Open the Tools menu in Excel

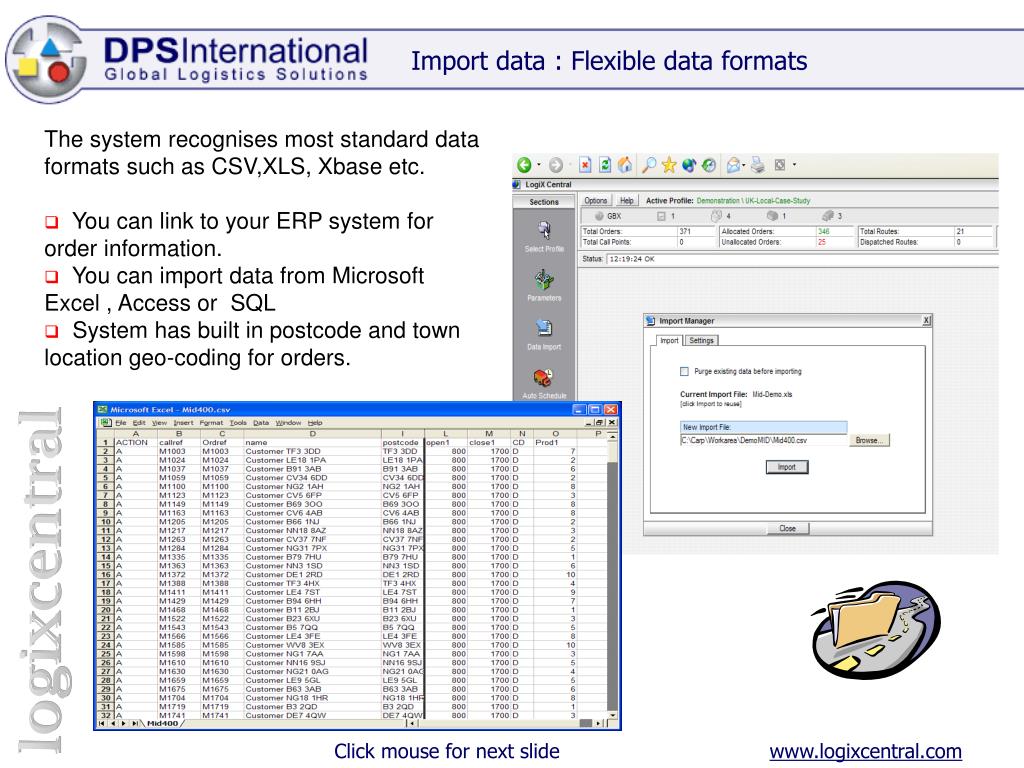(x=238, y=423)
